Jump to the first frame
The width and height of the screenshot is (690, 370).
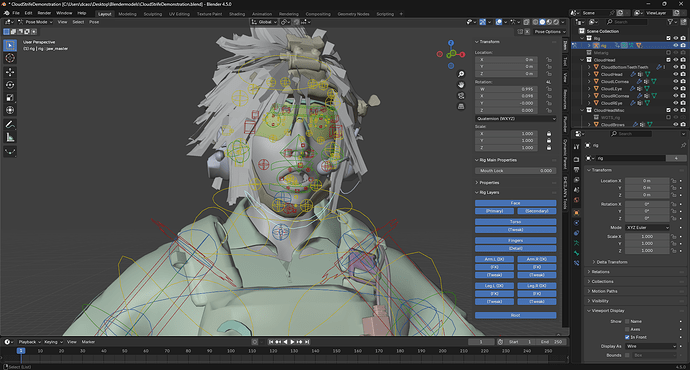click(271, 342)
